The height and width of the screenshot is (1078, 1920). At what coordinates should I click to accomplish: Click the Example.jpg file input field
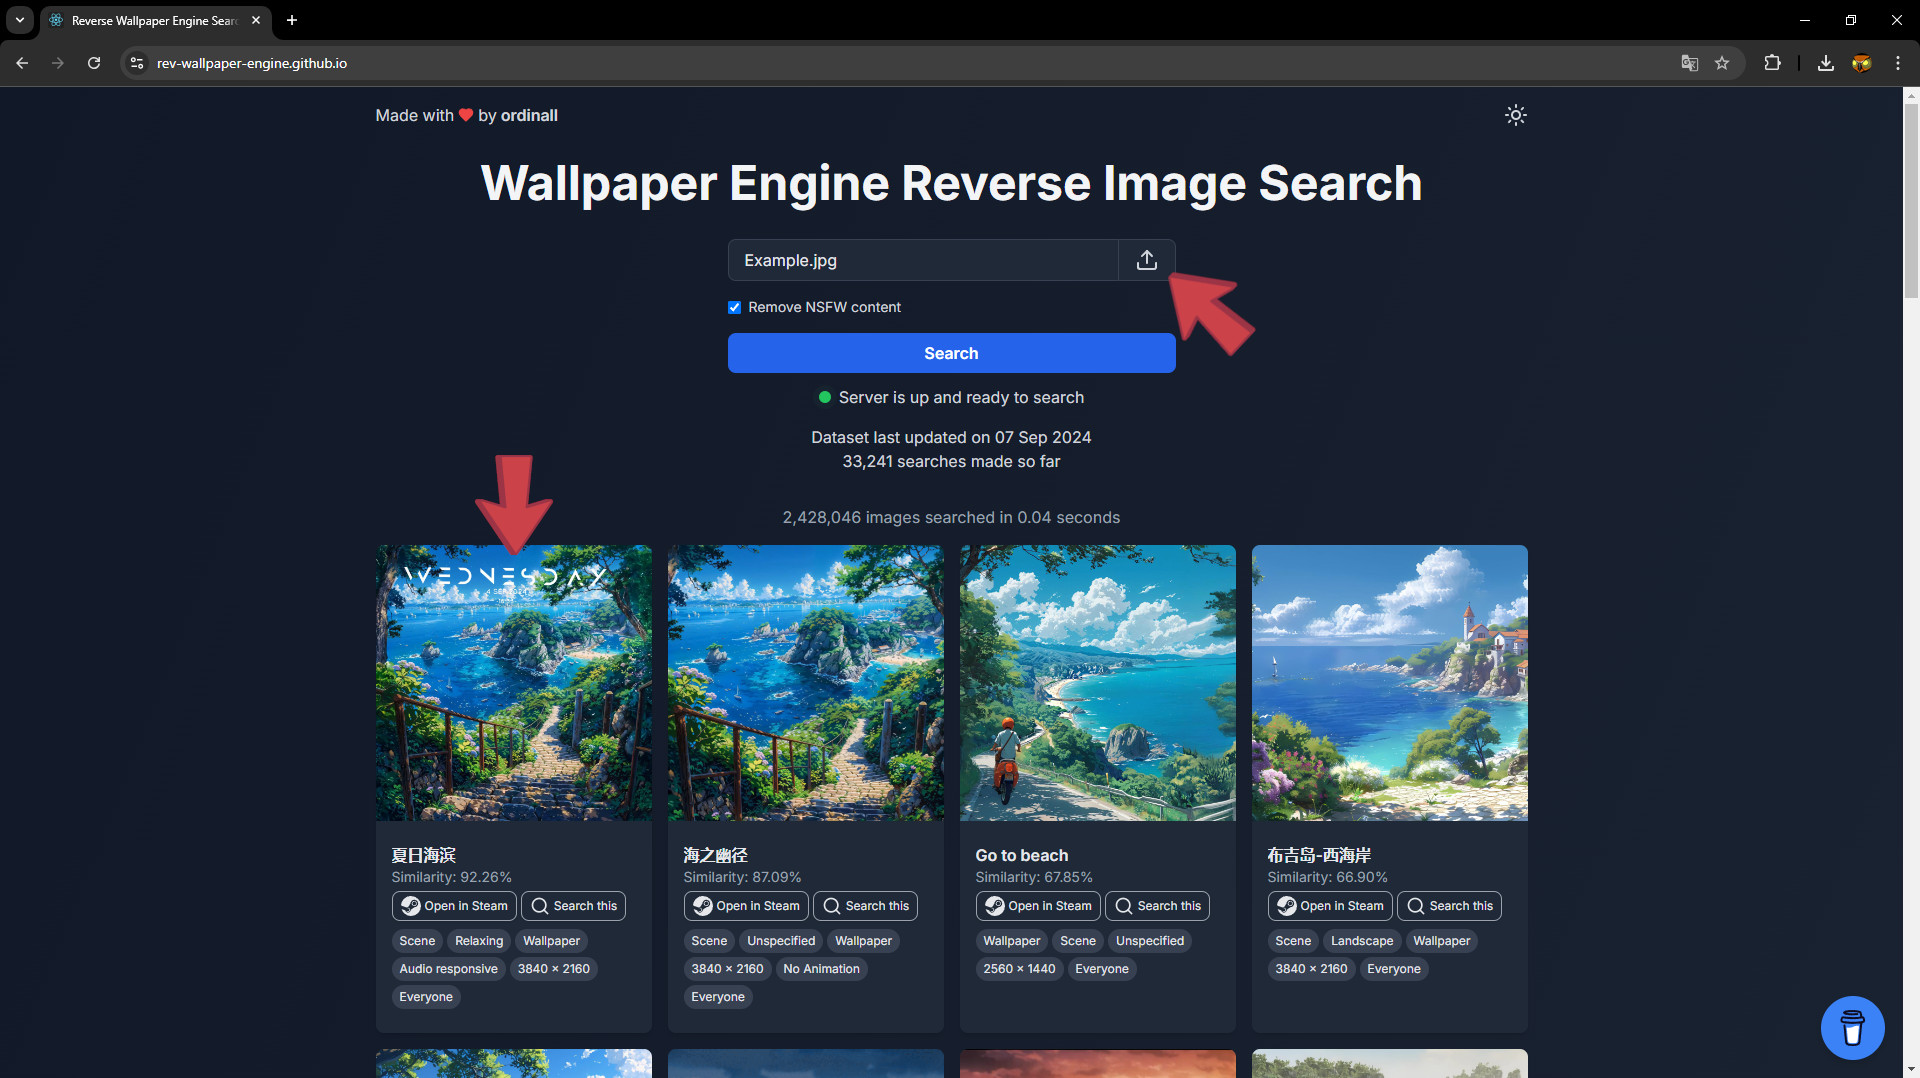click(x=923, y=260)
